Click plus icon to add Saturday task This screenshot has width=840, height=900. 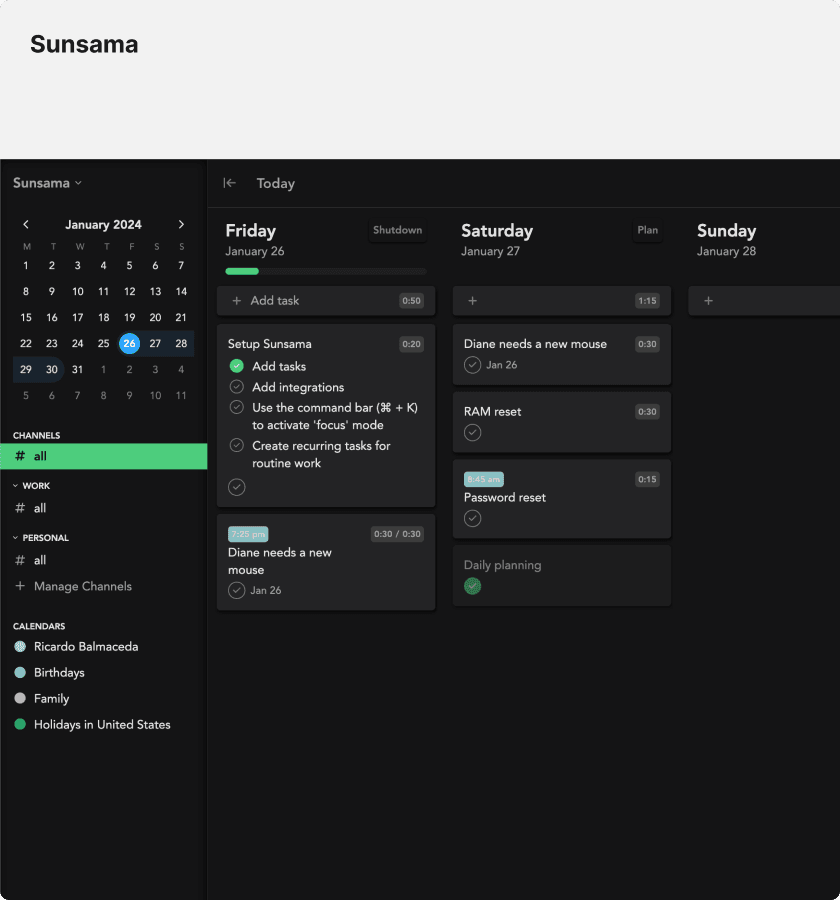coord(473,301)
